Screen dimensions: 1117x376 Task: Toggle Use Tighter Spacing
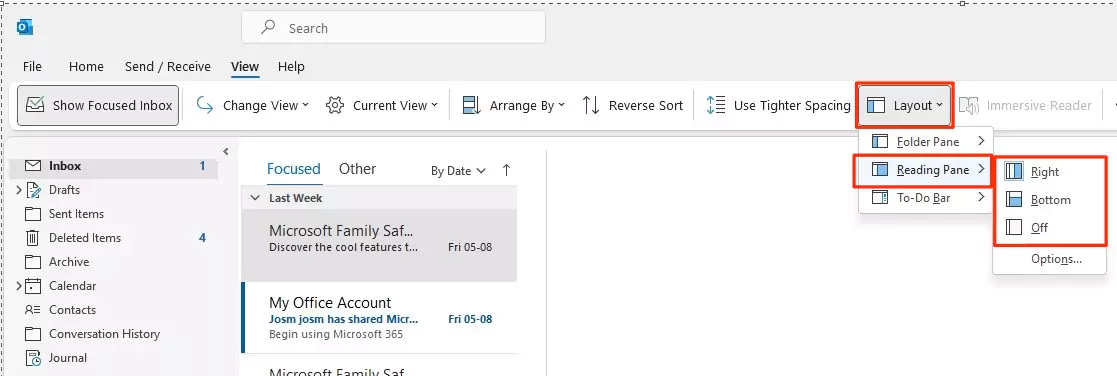click(778, 105)
